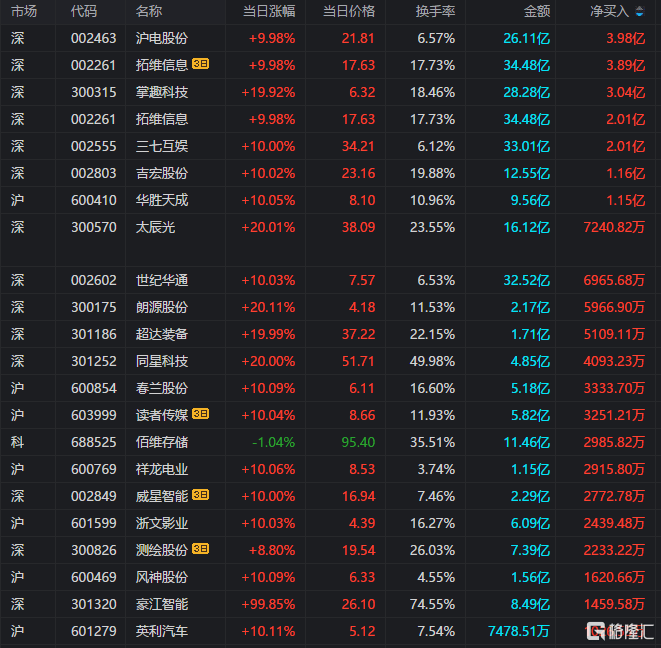The image size is (661, 648).
Task: Open stock 世纪华通
Action: (162, 280)
